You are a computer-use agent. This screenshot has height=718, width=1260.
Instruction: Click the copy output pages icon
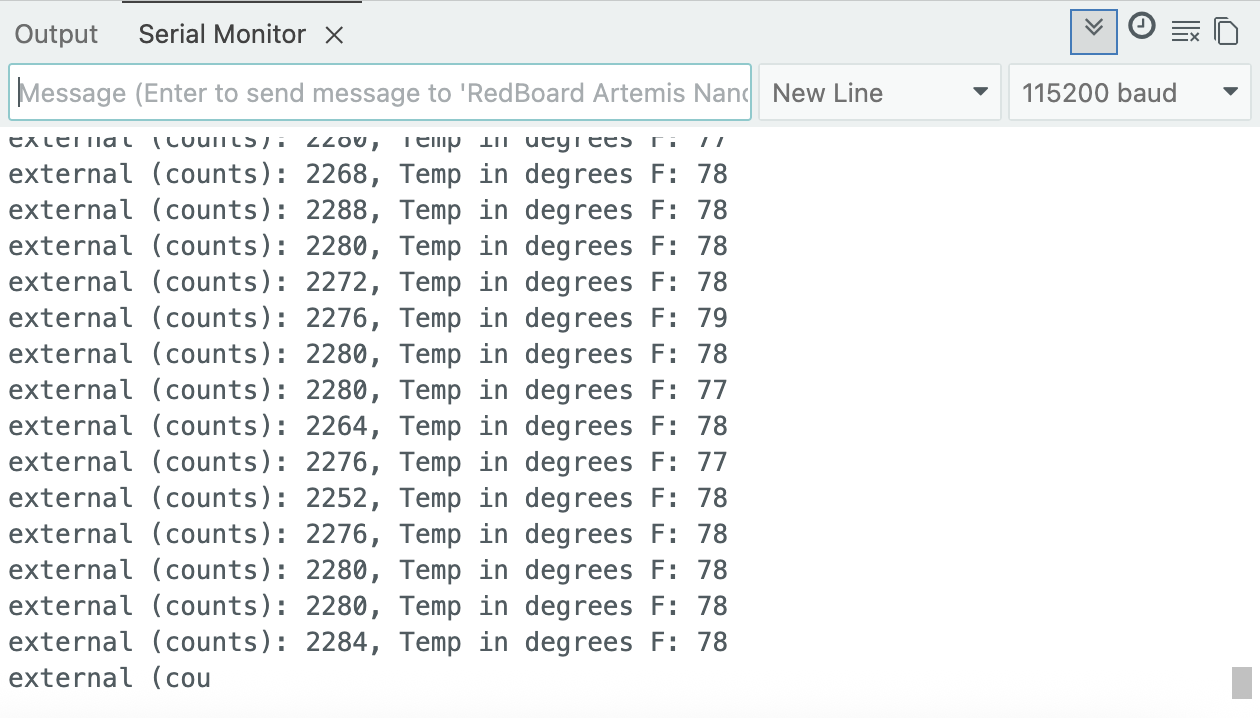(1226, 32)
